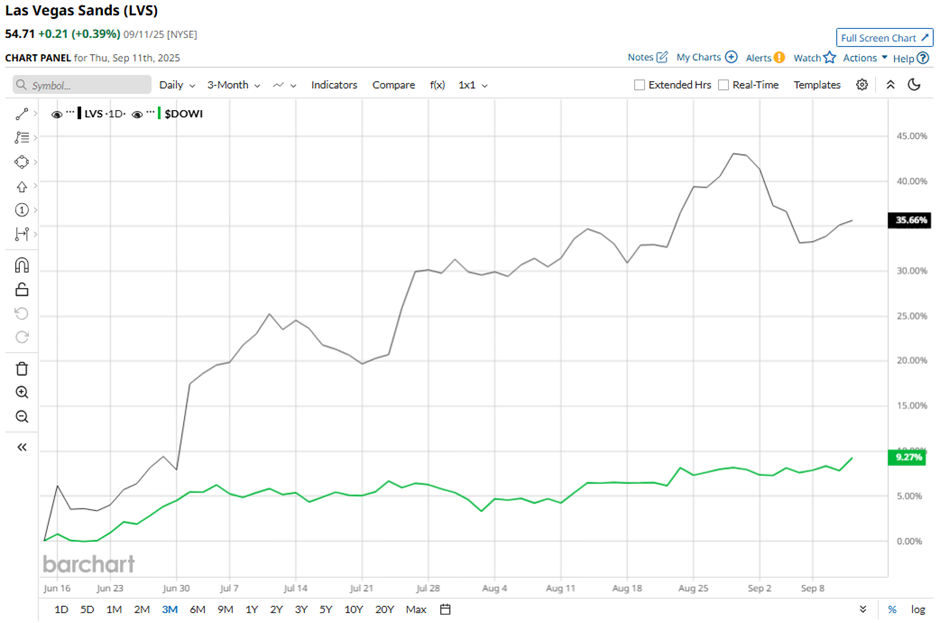The image size is (940, 623).
Task: Select the 1D time range
Action: coord(61,609)
